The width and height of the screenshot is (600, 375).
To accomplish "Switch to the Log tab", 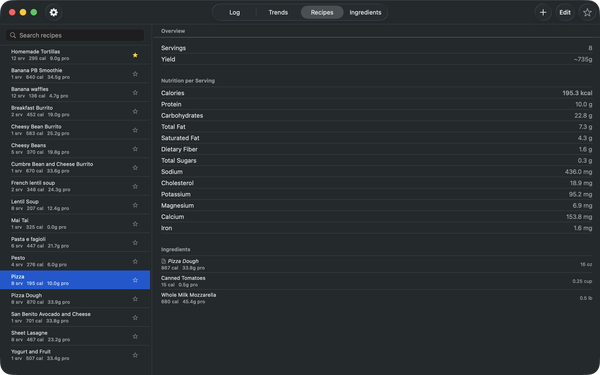I will point(235,12).
